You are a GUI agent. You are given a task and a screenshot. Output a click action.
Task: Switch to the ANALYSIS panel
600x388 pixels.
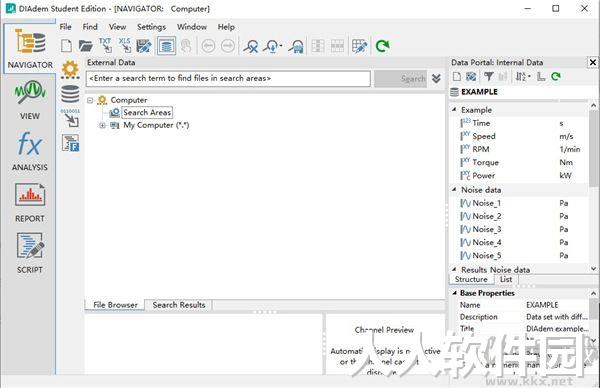(x=30, y=151)
